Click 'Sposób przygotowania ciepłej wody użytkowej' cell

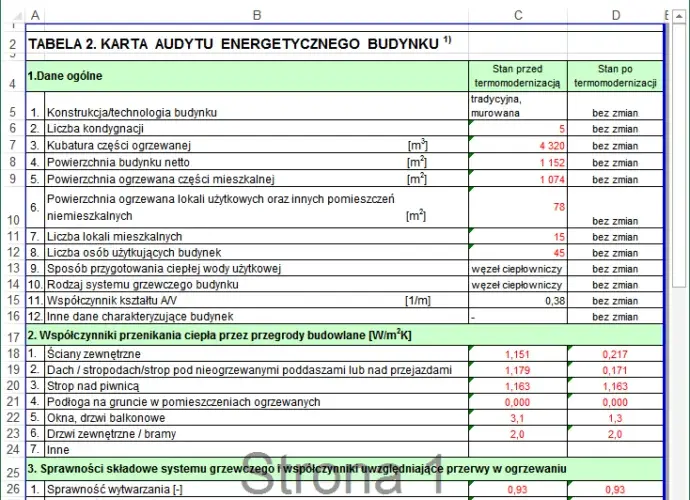click(257, 268)
